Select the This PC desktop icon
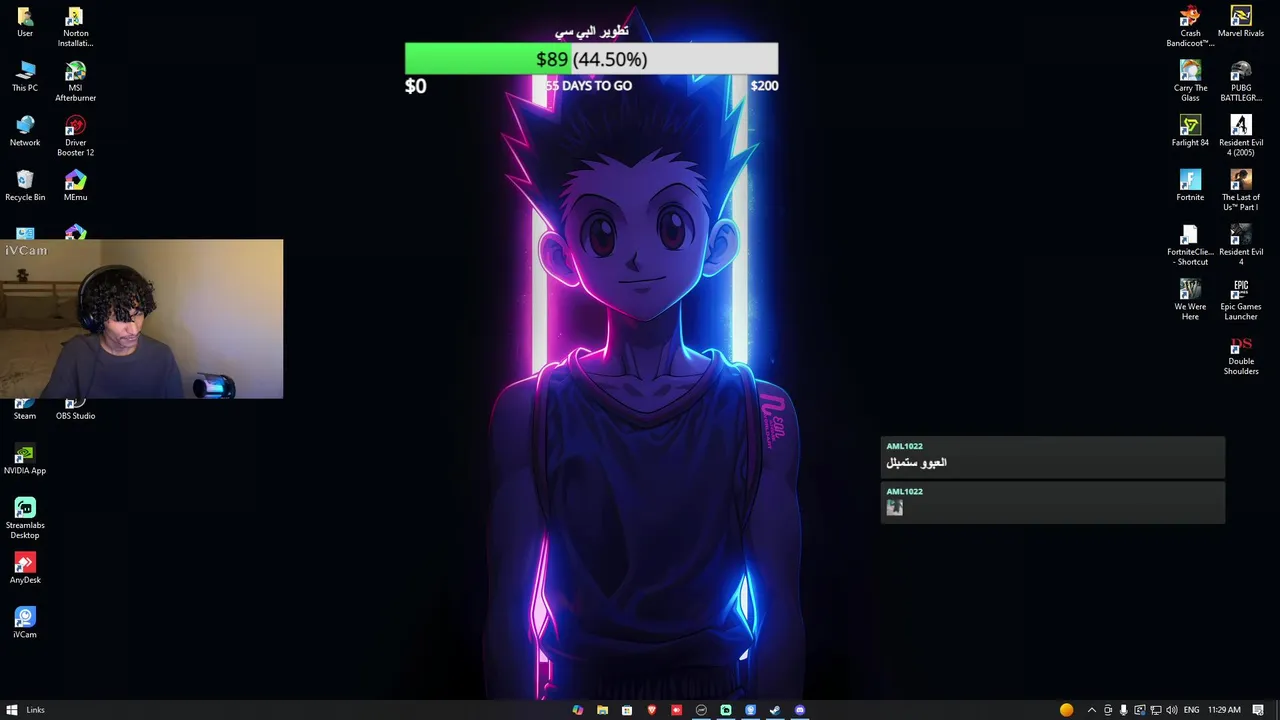Viewport: 1280px width, 720px height. (x=25, y=77)
